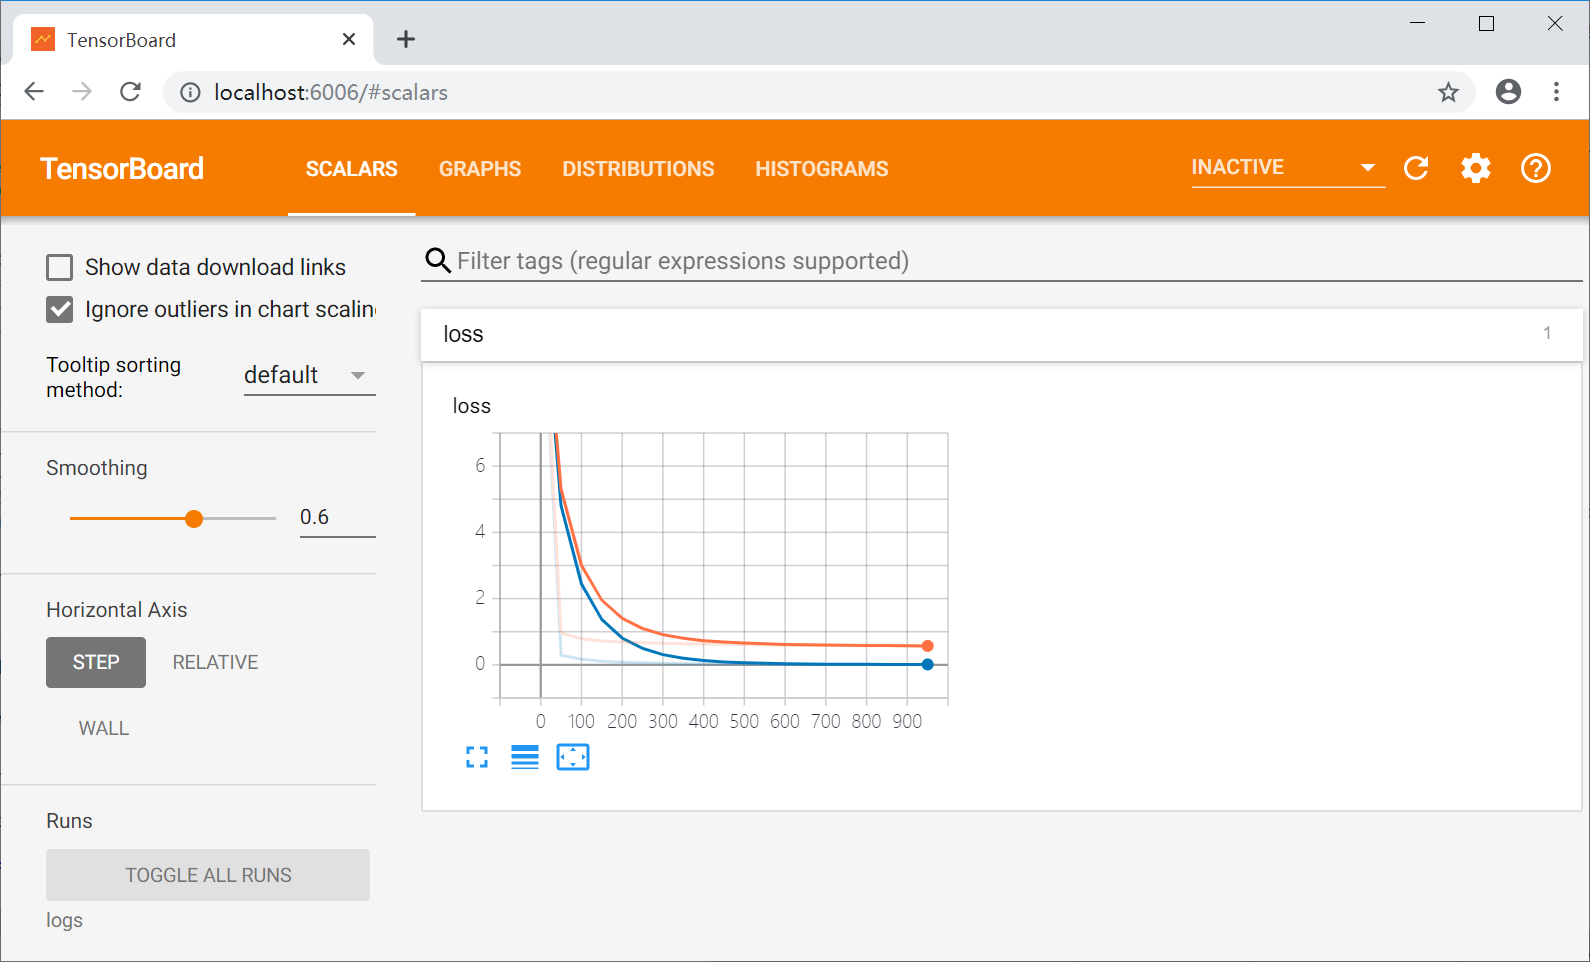This screenshot has height=962, width=1590.
Task: View site information icon in address bar
Action: [190, 93]
